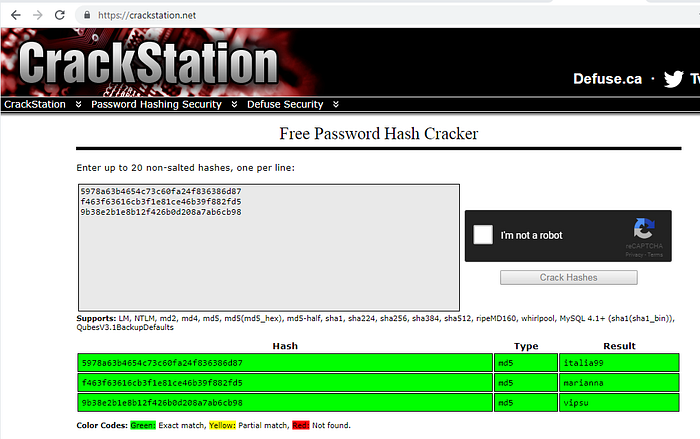Screen dimensions: 700x439
Task: Open the Password Hashing Security menu
Action: pyautogui.click(x=156, y=104)
